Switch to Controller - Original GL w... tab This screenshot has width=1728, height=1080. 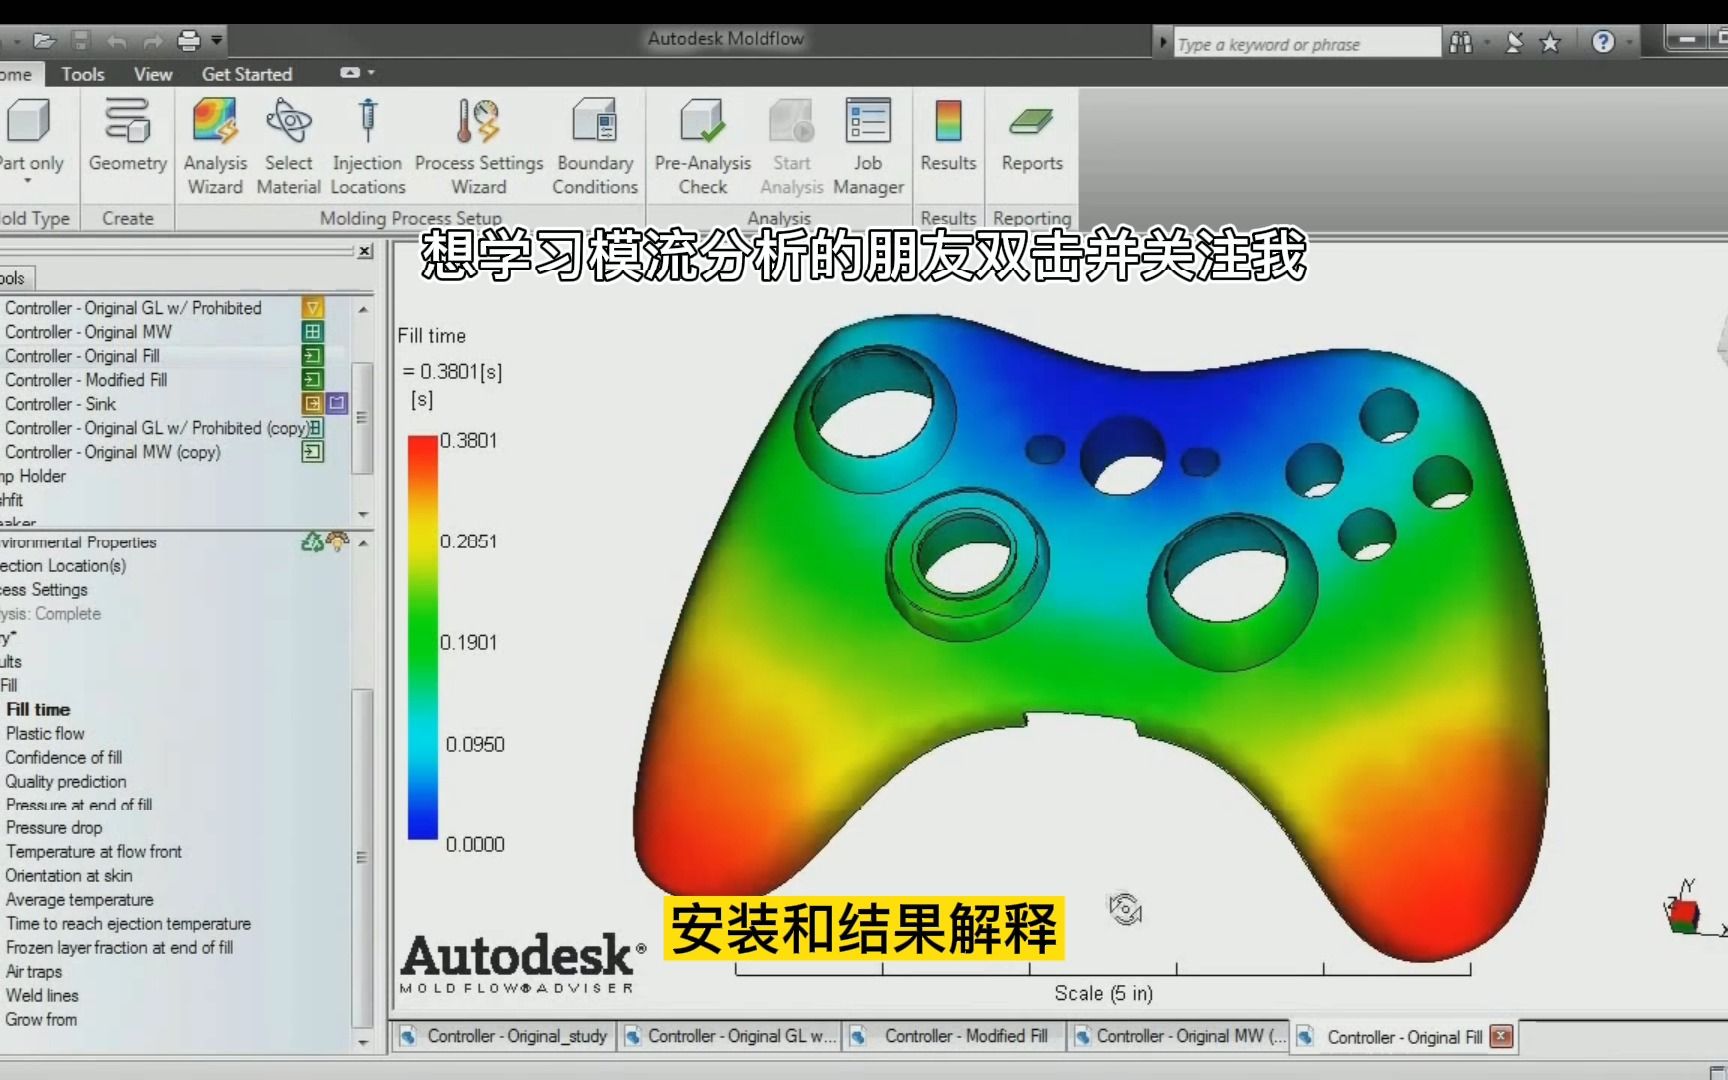[x=730, y=1037]
